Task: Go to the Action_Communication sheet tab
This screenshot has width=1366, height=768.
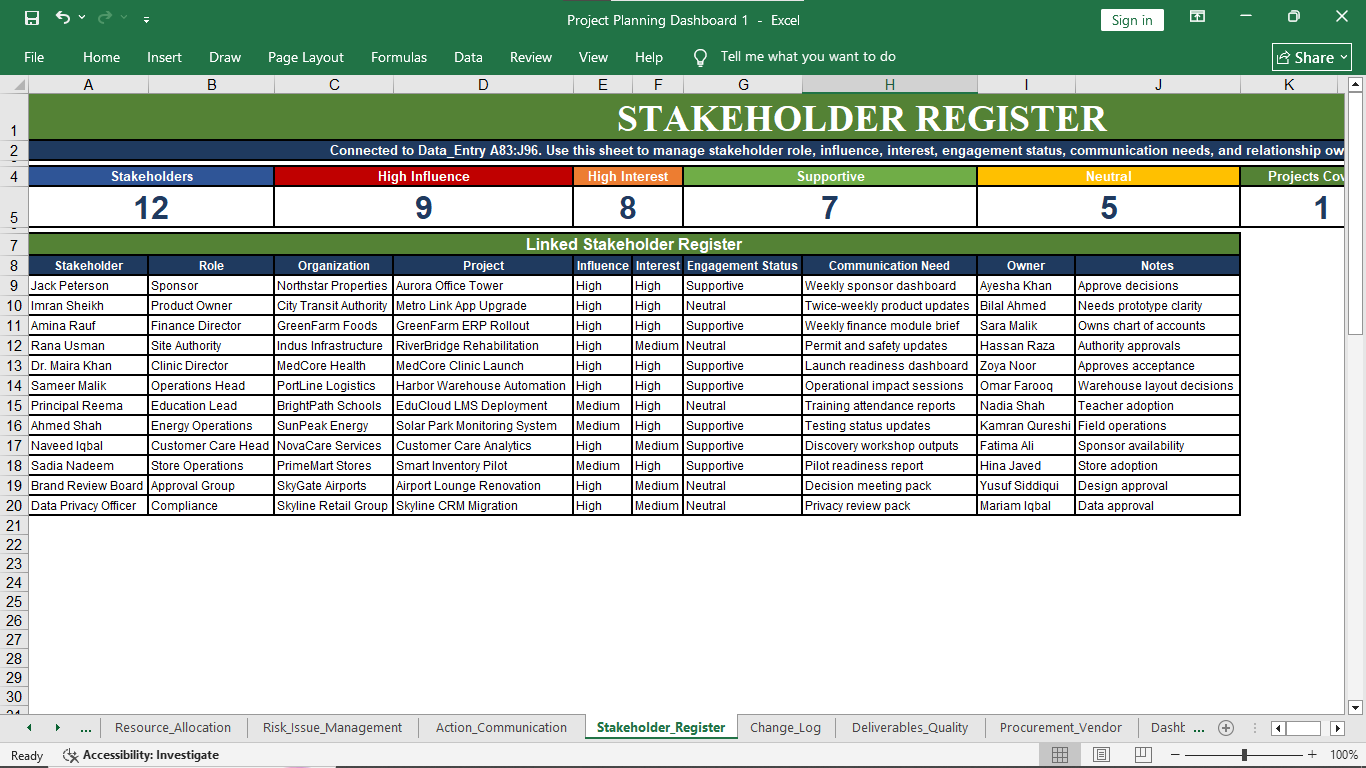Action: tap(501, 728)
